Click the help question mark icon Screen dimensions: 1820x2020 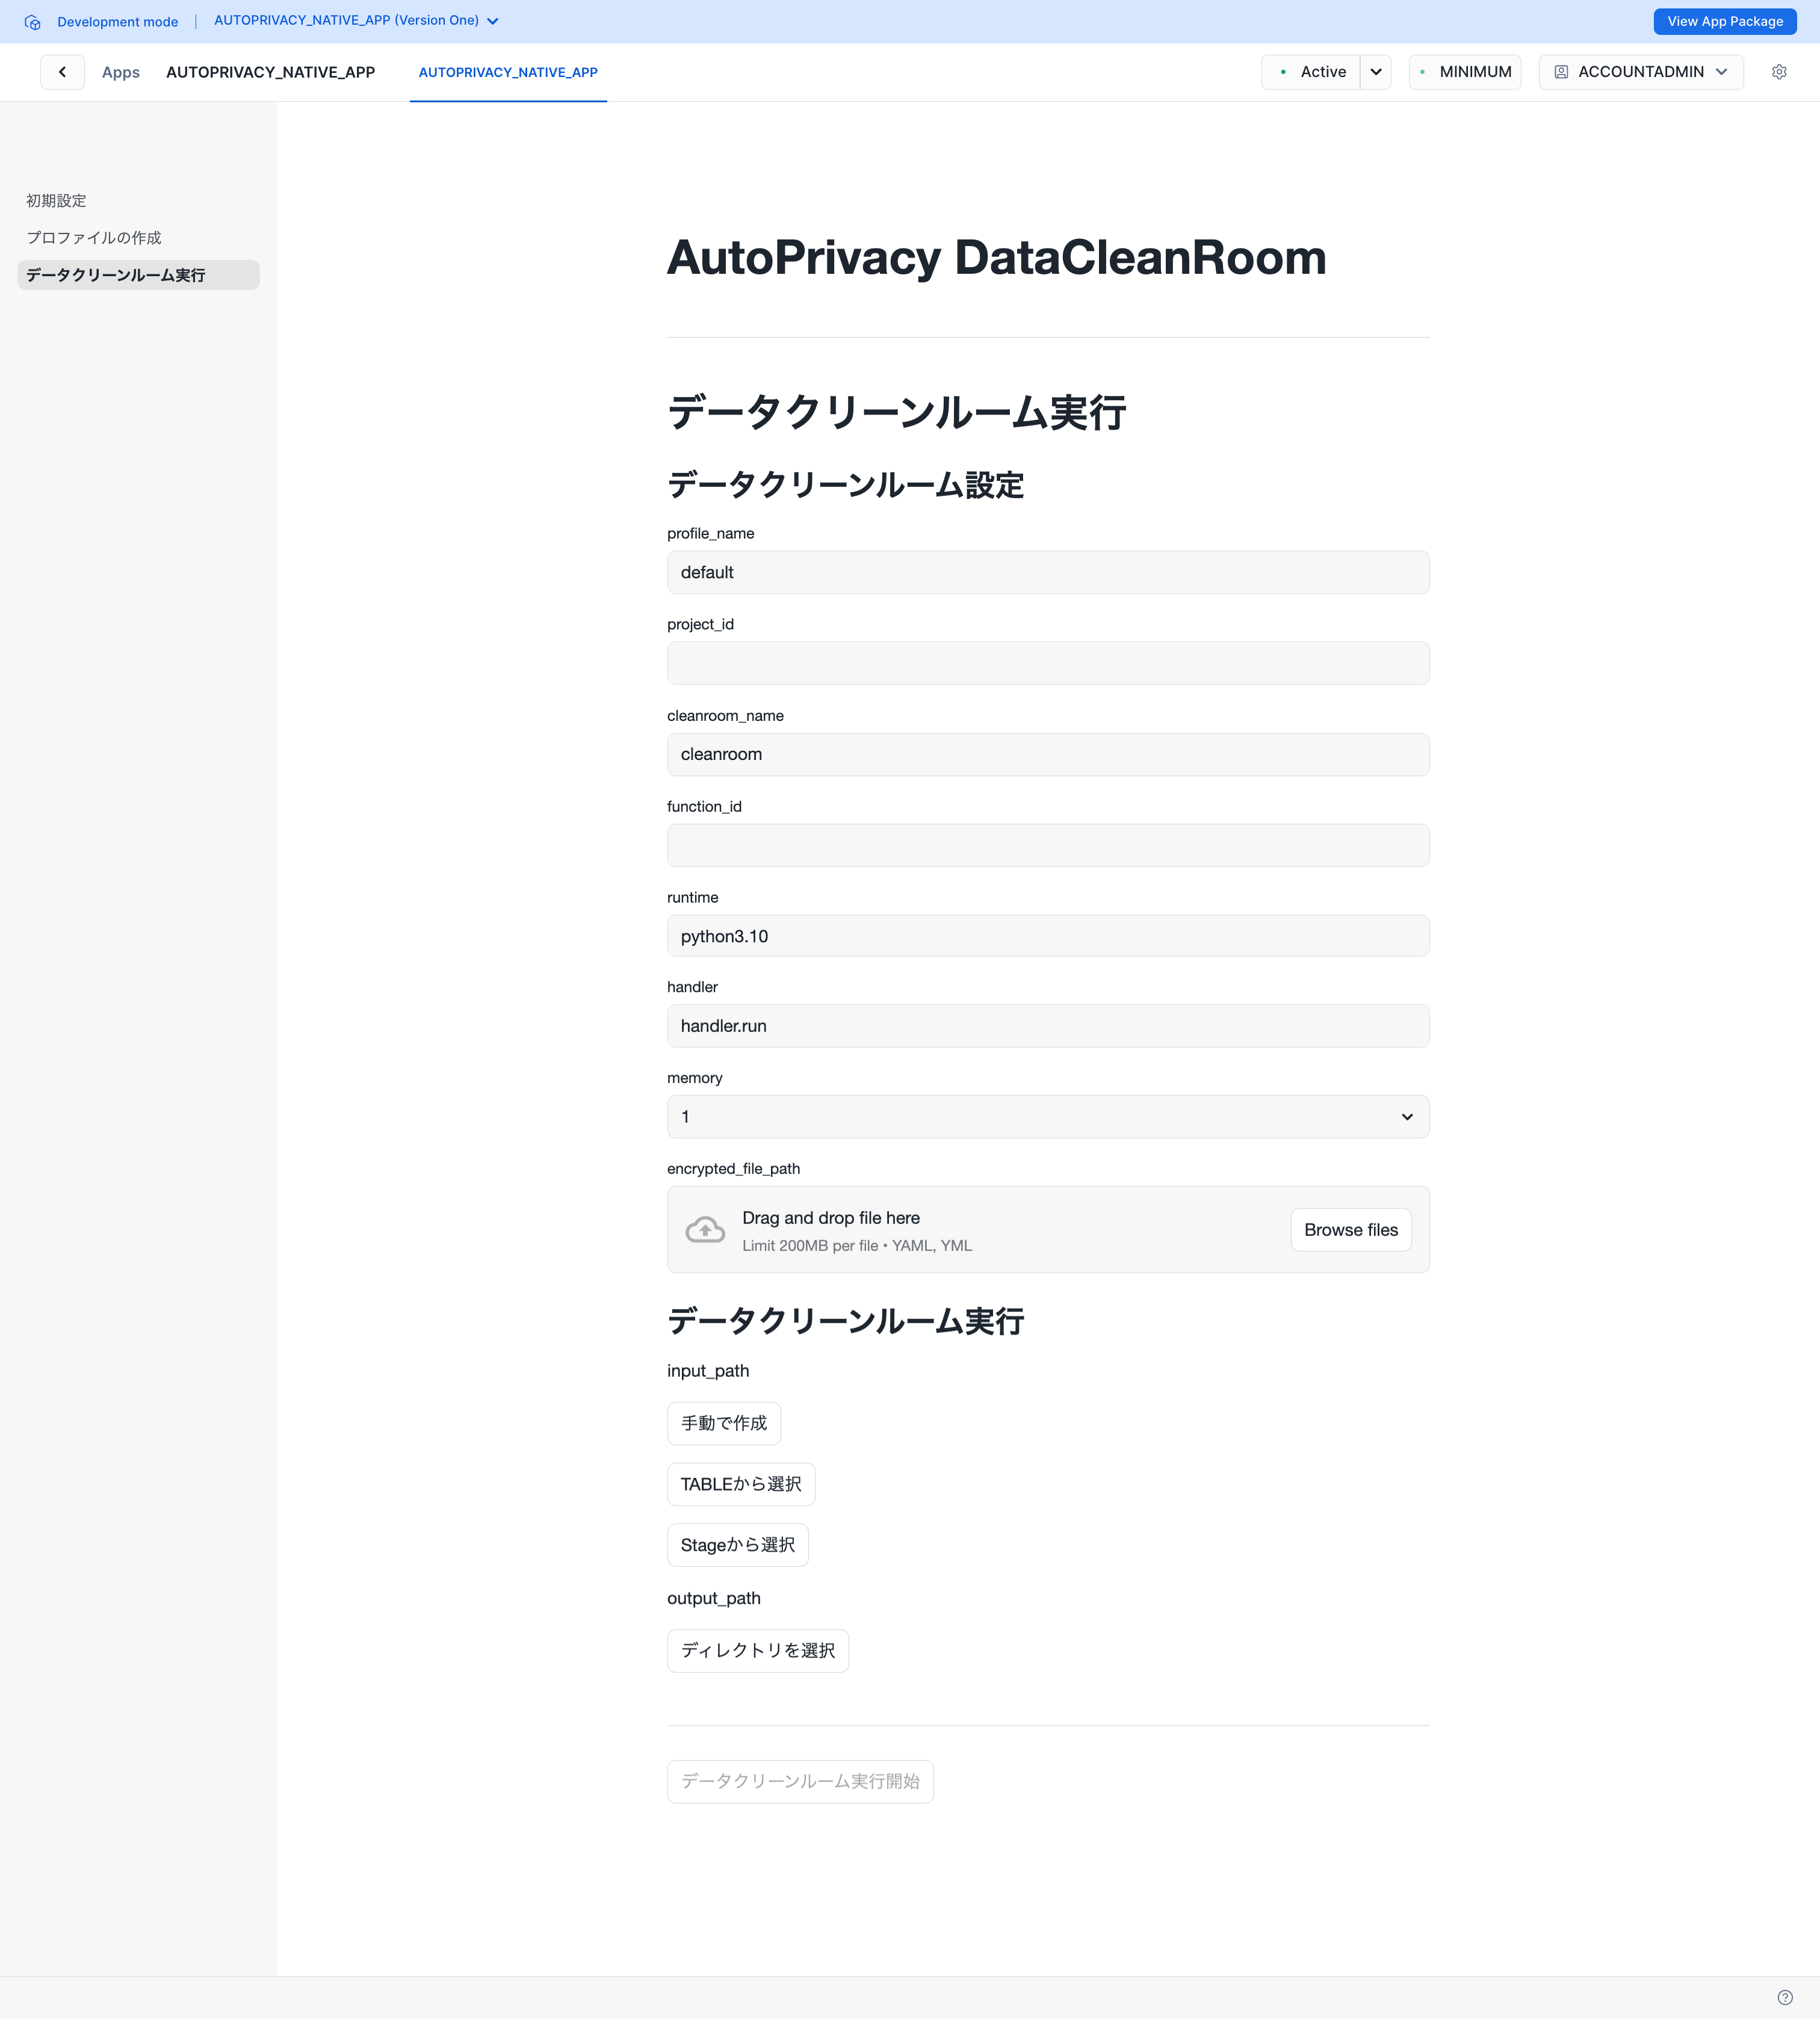click(1784, 1997)
